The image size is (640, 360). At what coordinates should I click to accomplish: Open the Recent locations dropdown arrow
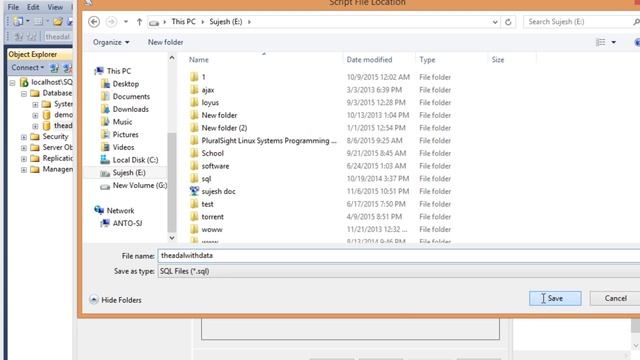tap(126, 22)
